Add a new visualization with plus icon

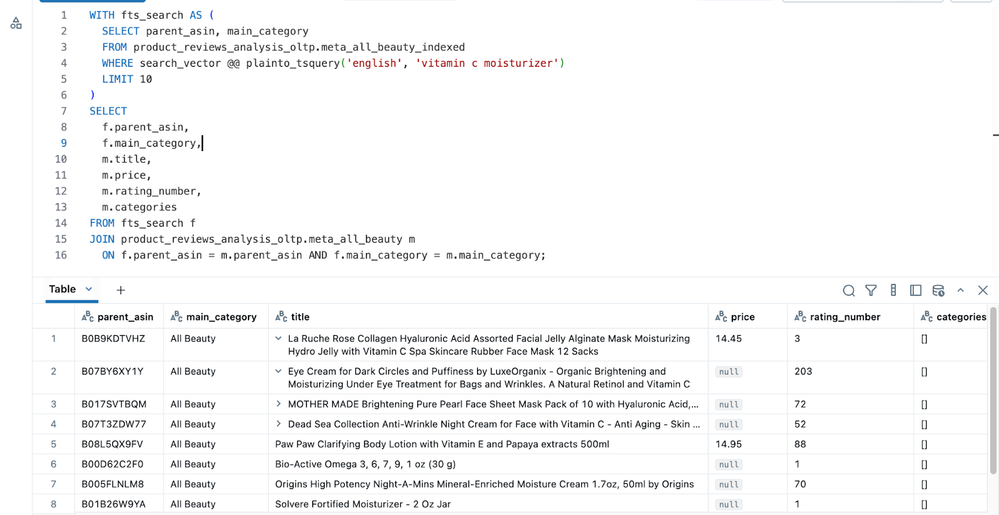pyautogui.click(x=121, y=290)
